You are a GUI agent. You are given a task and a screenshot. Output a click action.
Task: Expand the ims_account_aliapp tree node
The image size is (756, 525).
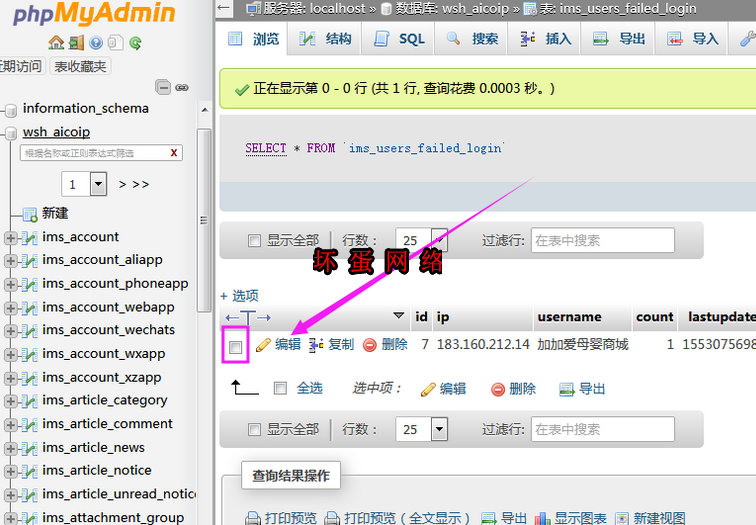10,261
